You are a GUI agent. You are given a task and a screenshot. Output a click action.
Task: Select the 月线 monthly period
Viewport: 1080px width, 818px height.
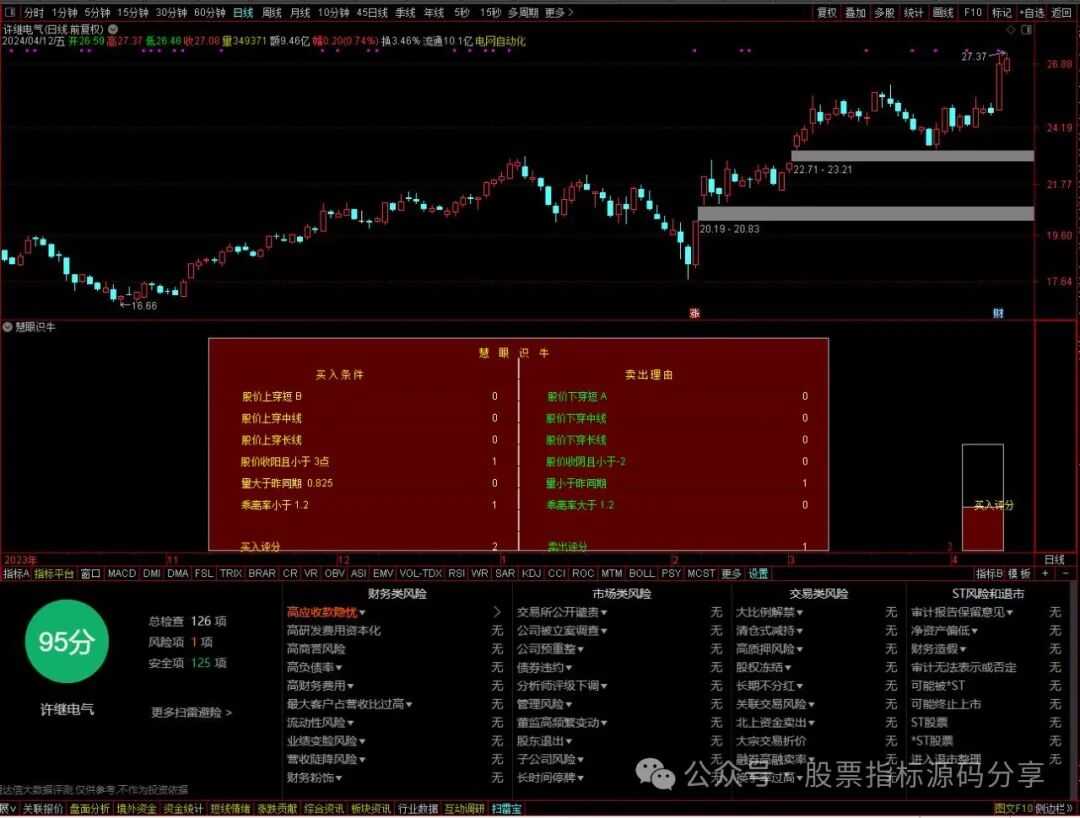pos(300,12)
